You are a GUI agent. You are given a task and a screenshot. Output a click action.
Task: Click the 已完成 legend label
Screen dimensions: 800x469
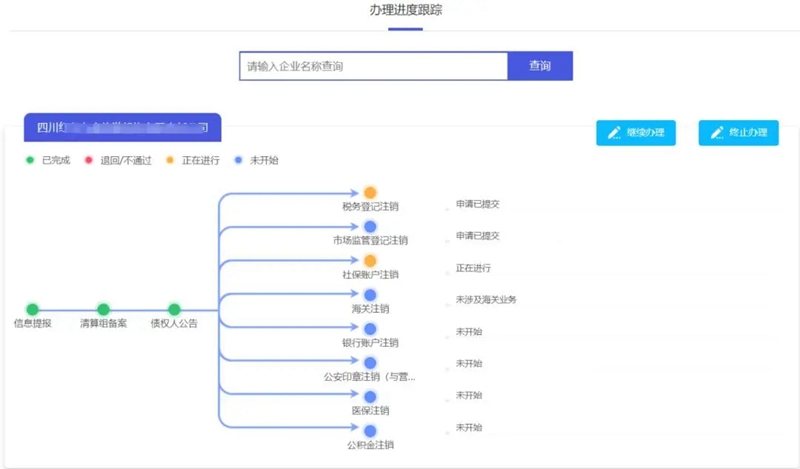point(56,160)
